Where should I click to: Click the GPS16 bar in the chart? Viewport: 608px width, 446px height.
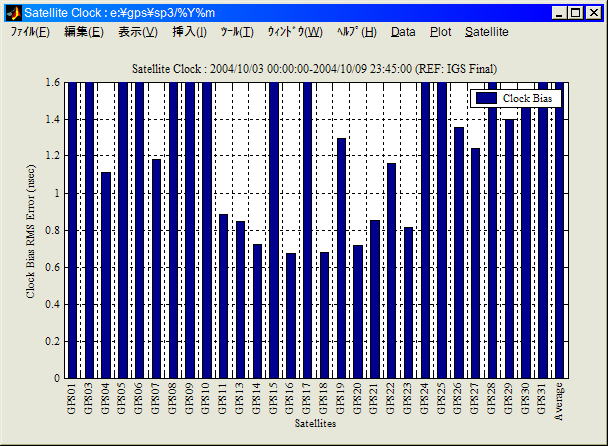pos(290,315)
